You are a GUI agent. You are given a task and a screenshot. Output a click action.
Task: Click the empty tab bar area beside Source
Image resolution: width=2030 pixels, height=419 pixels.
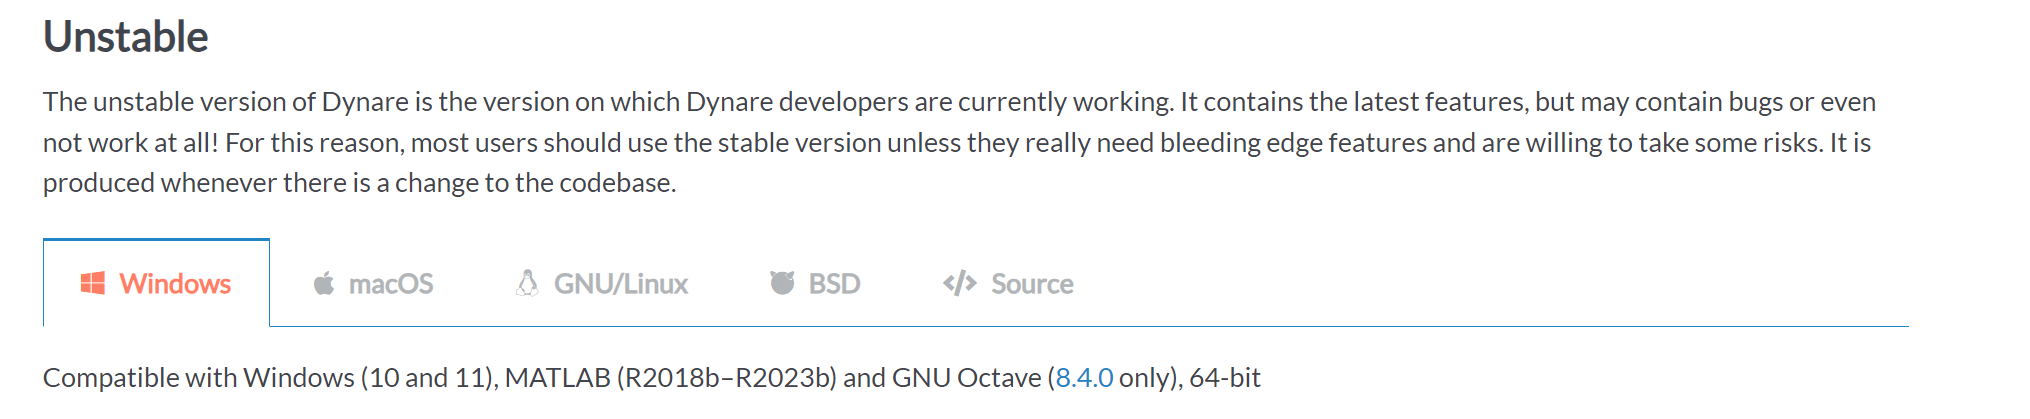tap(1500, 284)
